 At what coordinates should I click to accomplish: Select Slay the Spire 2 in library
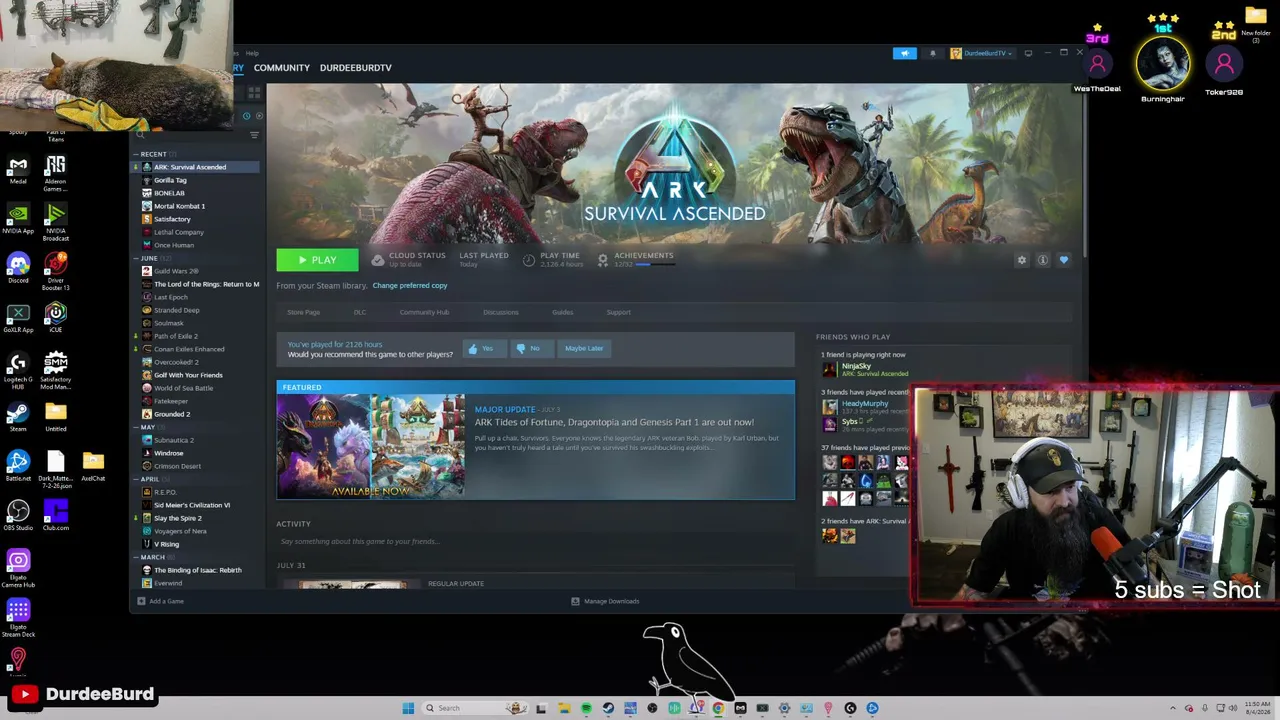coord(197,518)
